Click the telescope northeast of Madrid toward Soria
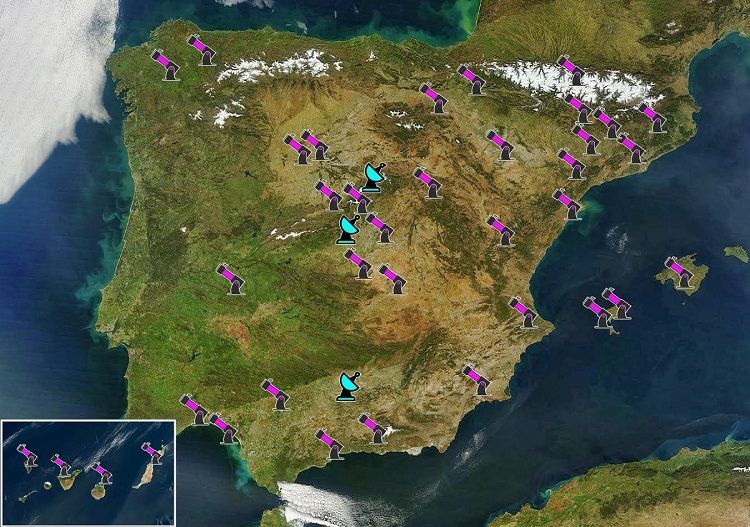750x527 pixels. [x=428, y=183]
